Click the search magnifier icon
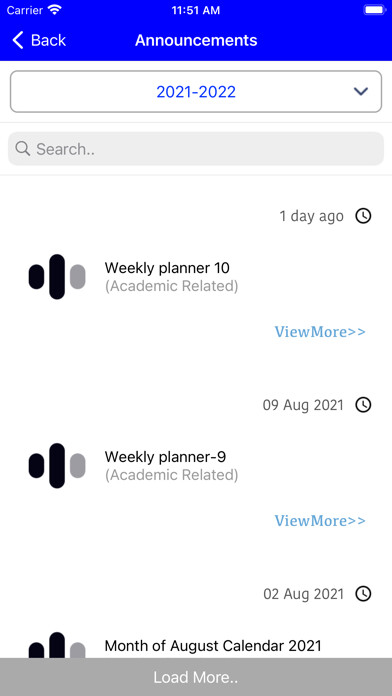The width and height of the screenshot is (392, 696). point(22,149)
